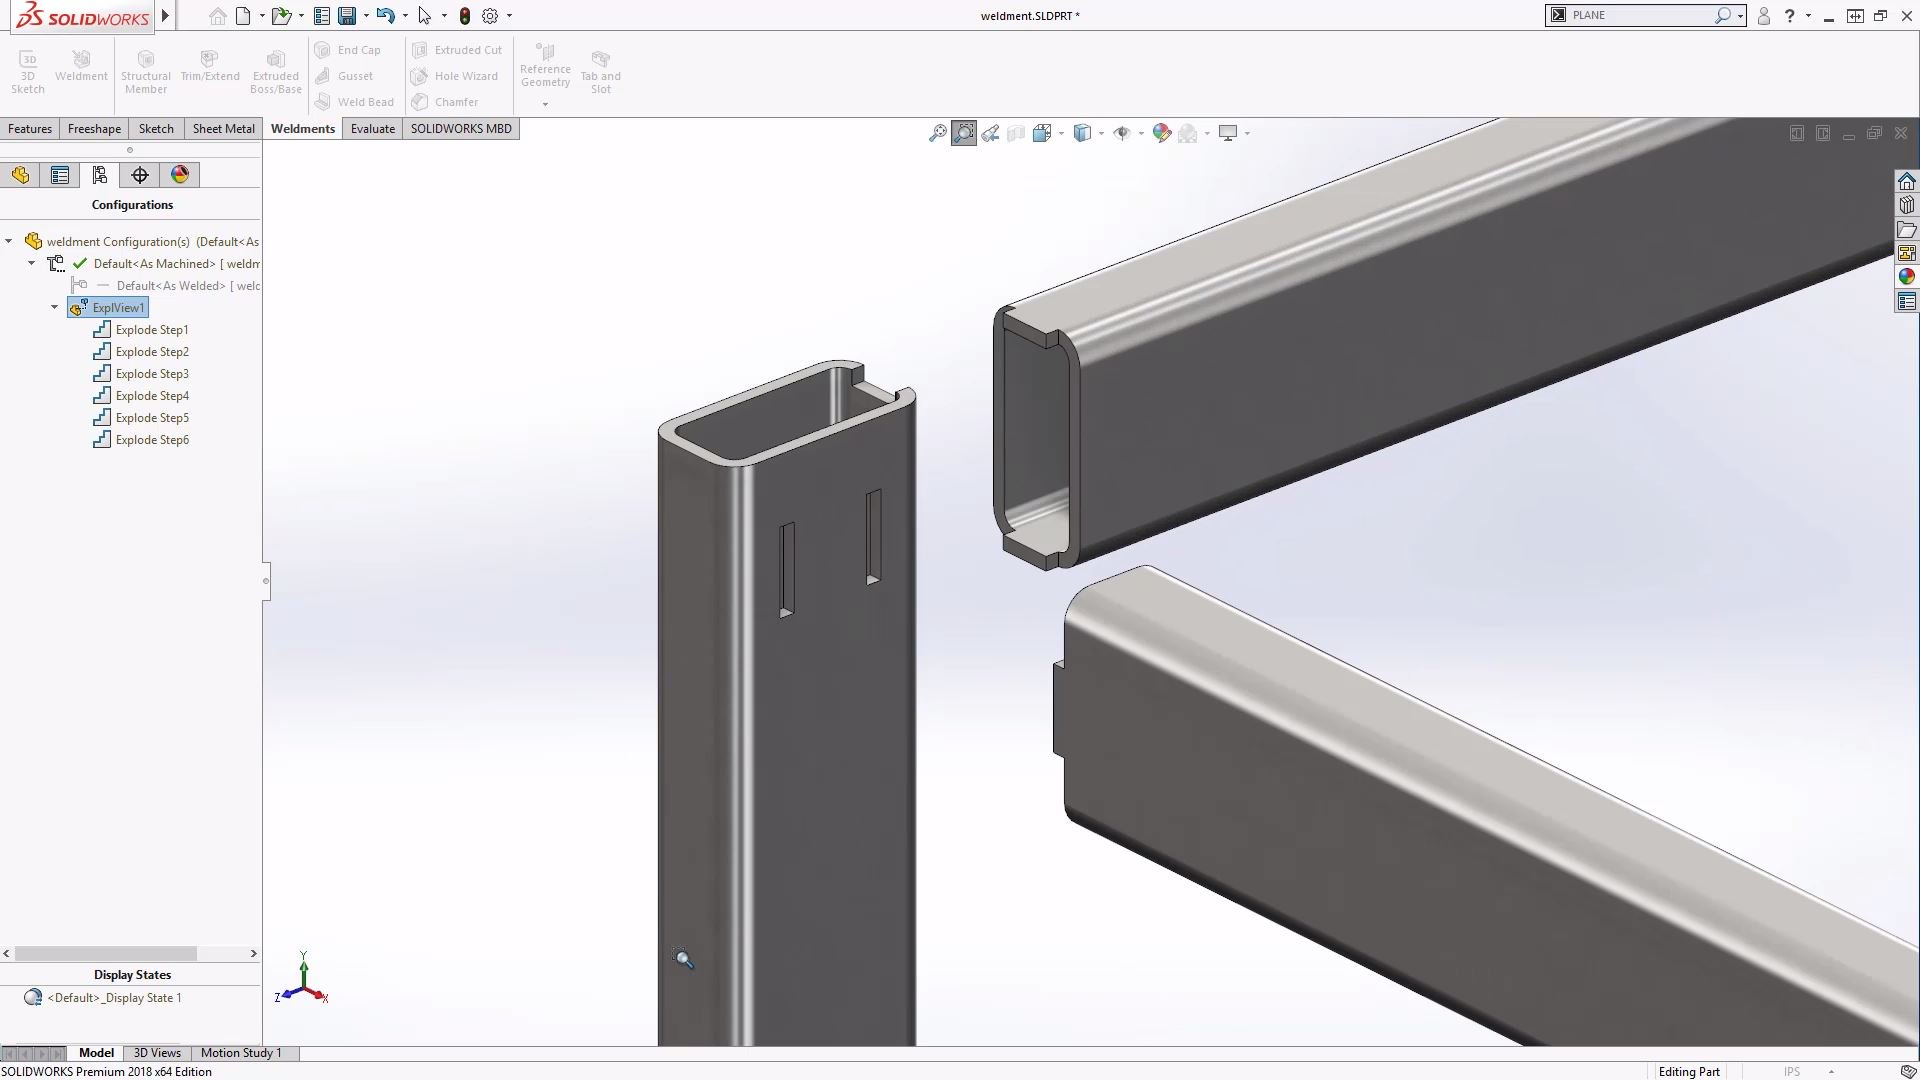1920x1080 pixels.
Task: Open the Open file dropdown arrow
Action: point(301,16)
